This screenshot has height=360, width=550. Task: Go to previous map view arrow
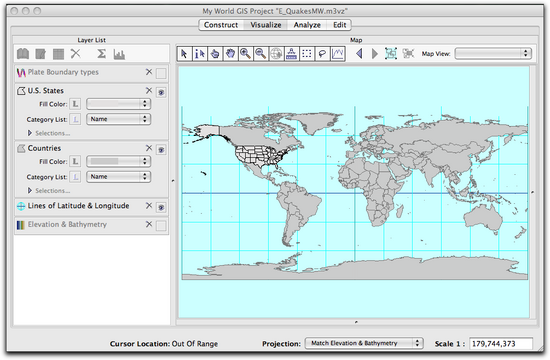(x=359, y=54)
